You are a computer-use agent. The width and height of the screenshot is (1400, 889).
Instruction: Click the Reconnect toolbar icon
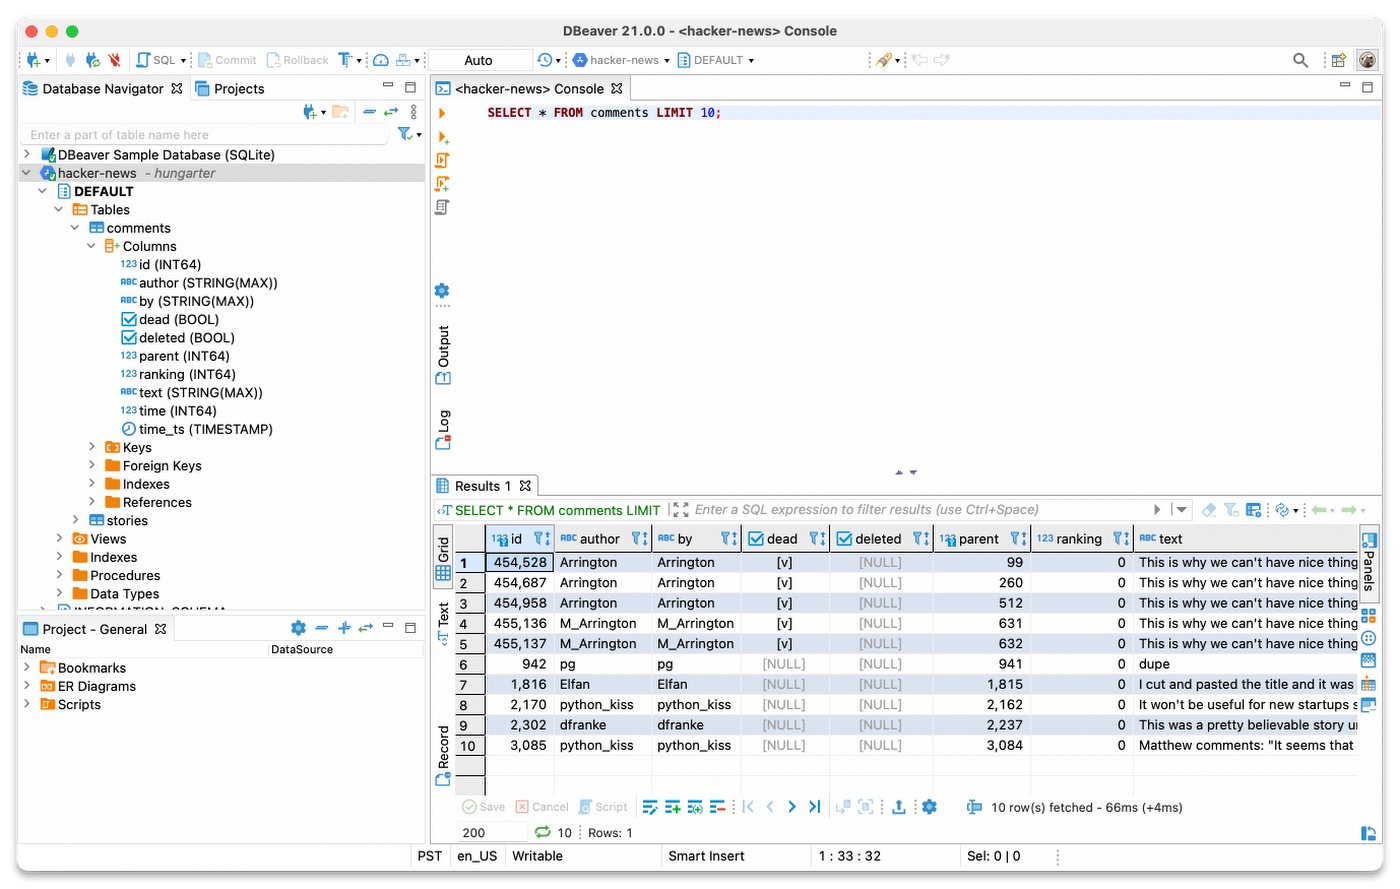coord(92,60)
